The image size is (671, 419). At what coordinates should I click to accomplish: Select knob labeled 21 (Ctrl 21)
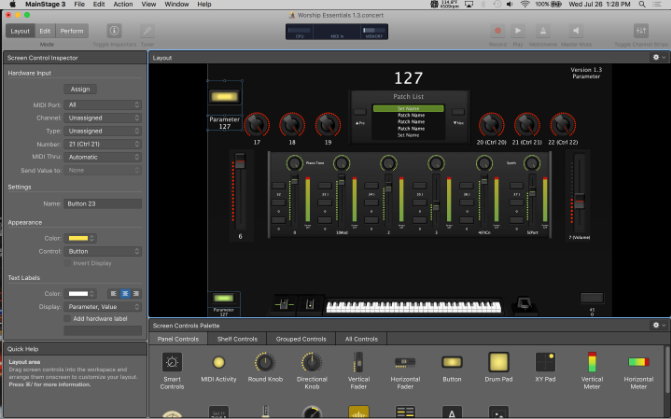(527, 125)
